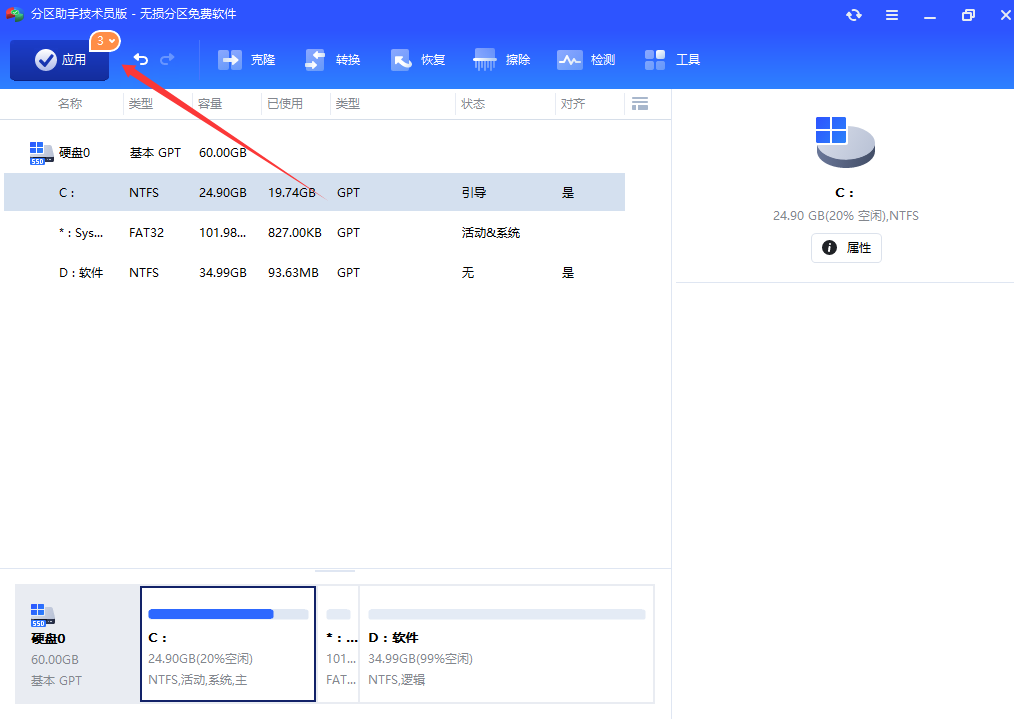Click the C: disk usage pie chart

pos(844,140)
